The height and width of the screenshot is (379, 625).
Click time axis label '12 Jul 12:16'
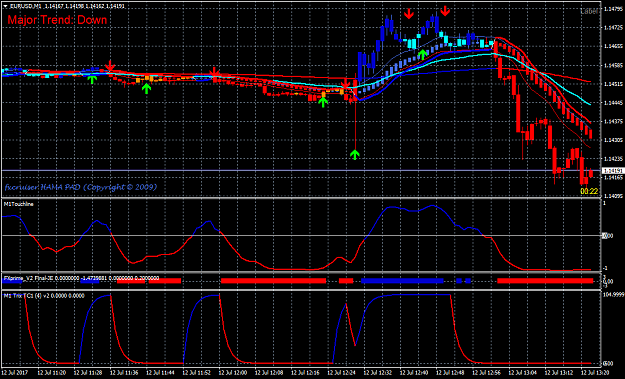click(305, 373)
